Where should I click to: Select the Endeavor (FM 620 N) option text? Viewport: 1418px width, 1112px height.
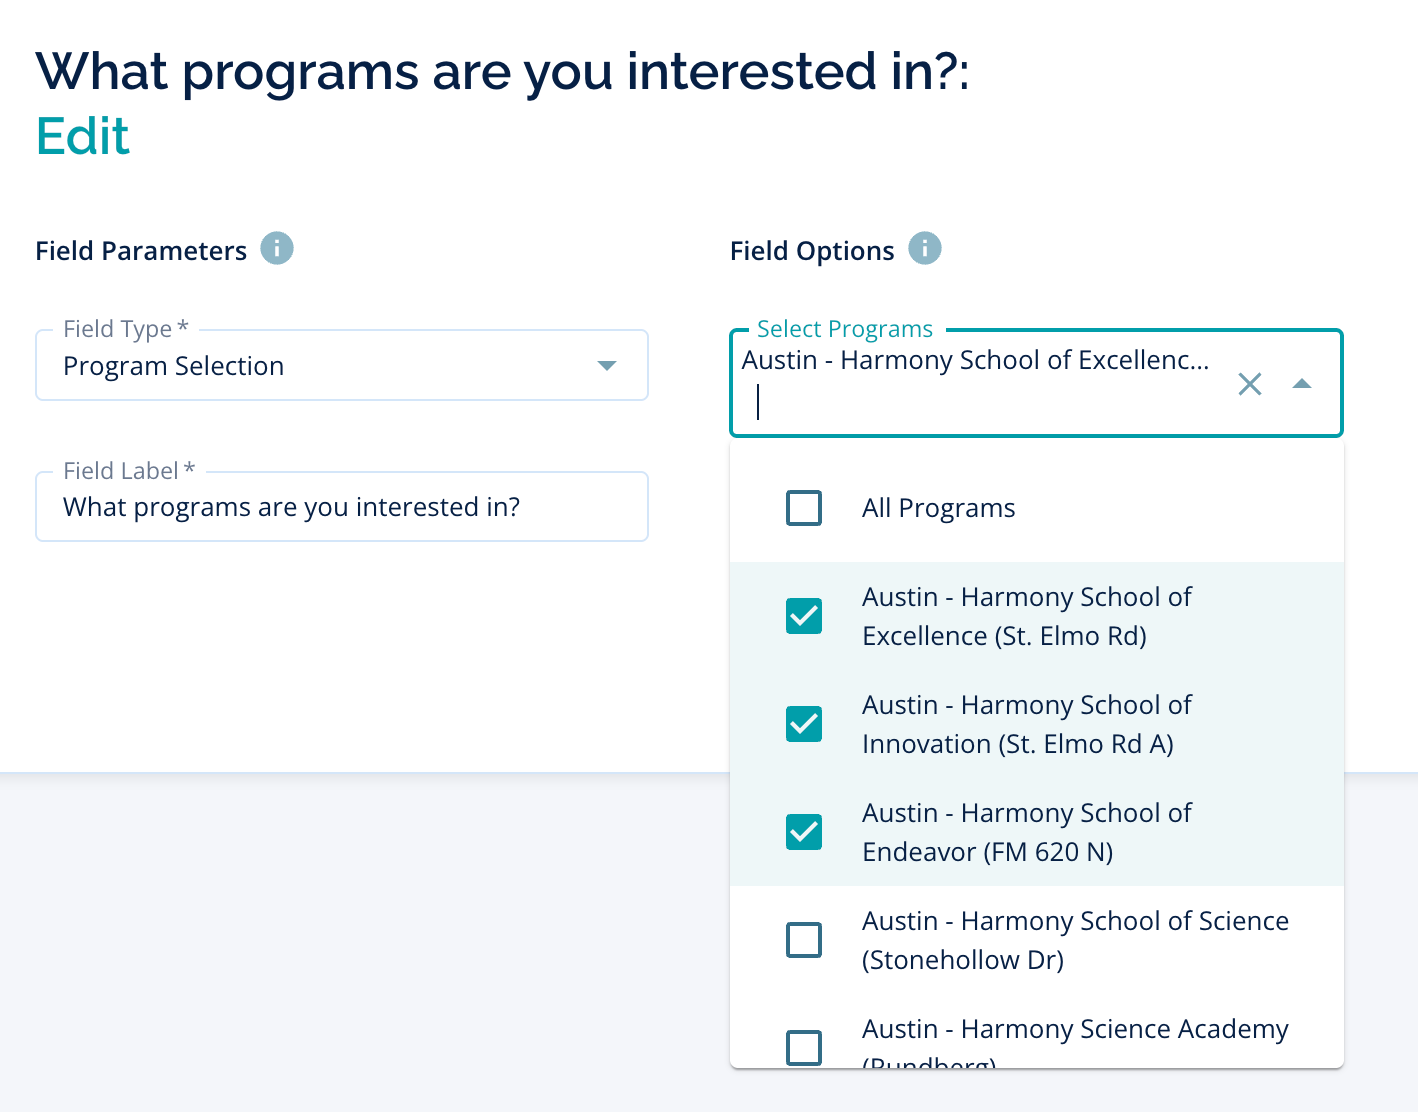(x=1027, y=832)
